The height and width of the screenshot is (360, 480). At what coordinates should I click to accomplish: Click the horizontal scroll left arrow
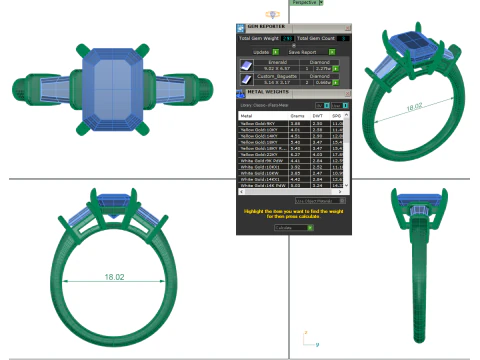coord(241,192)
